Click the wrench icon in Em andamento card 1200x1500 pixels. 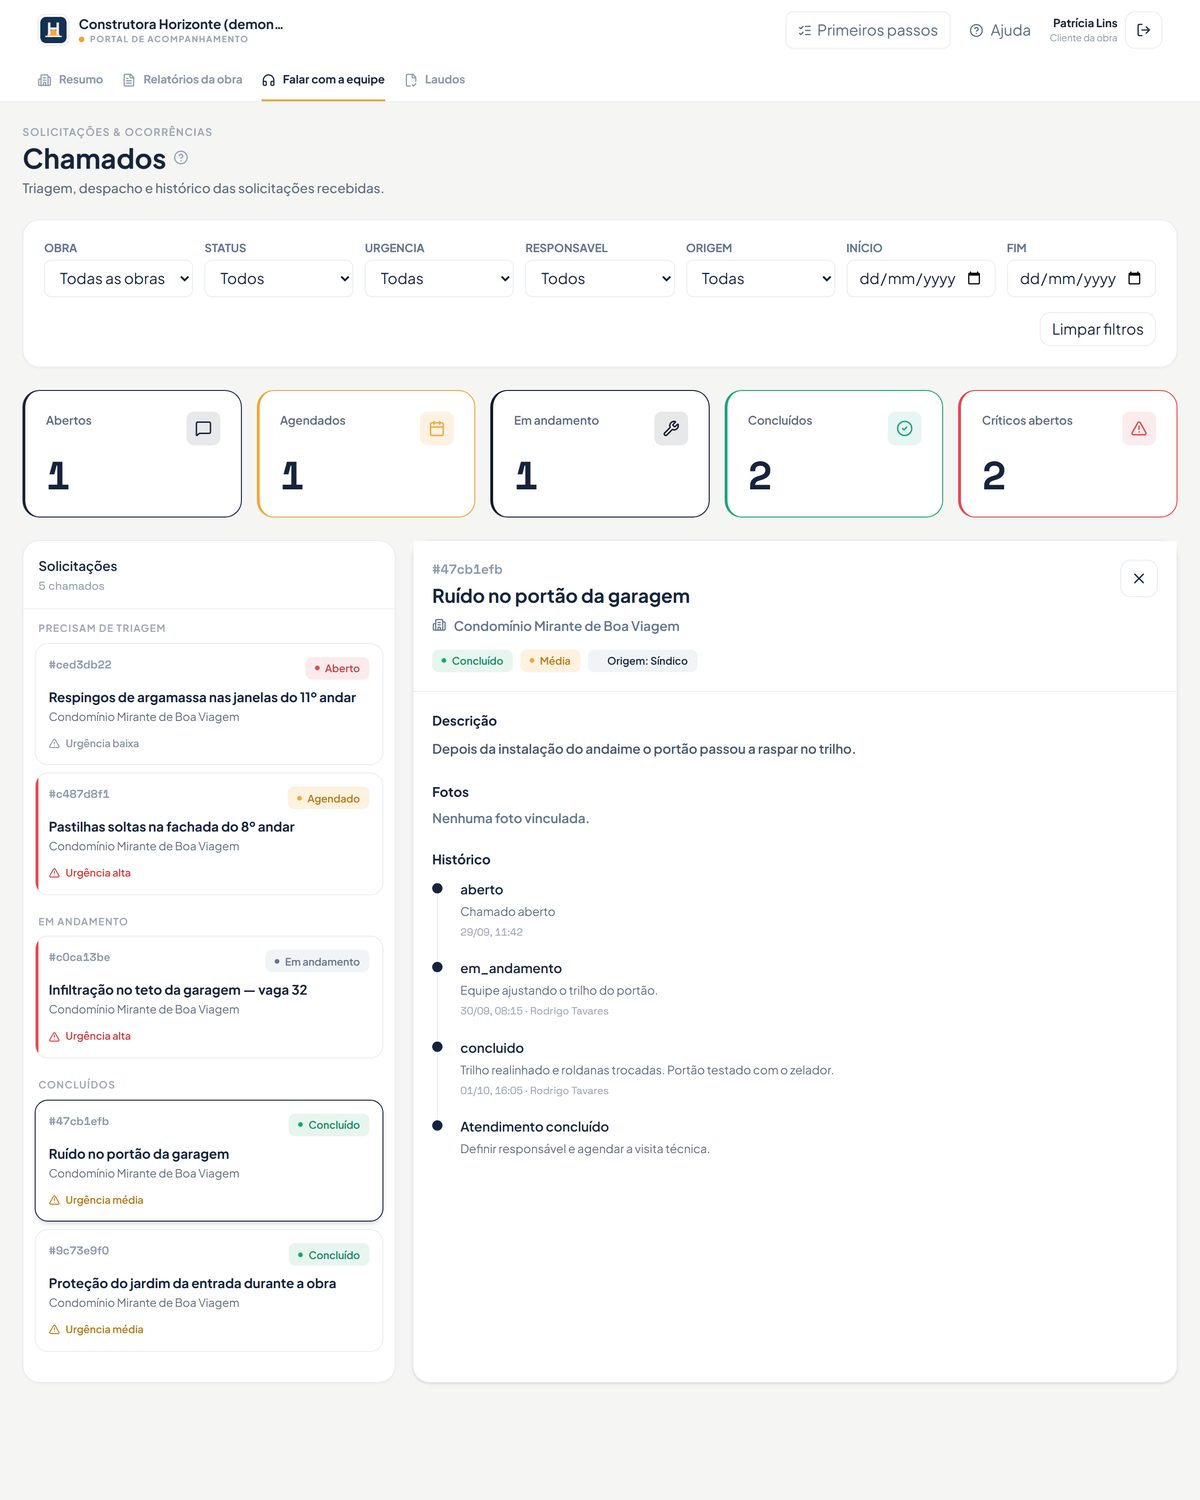(x=671, y=428)
